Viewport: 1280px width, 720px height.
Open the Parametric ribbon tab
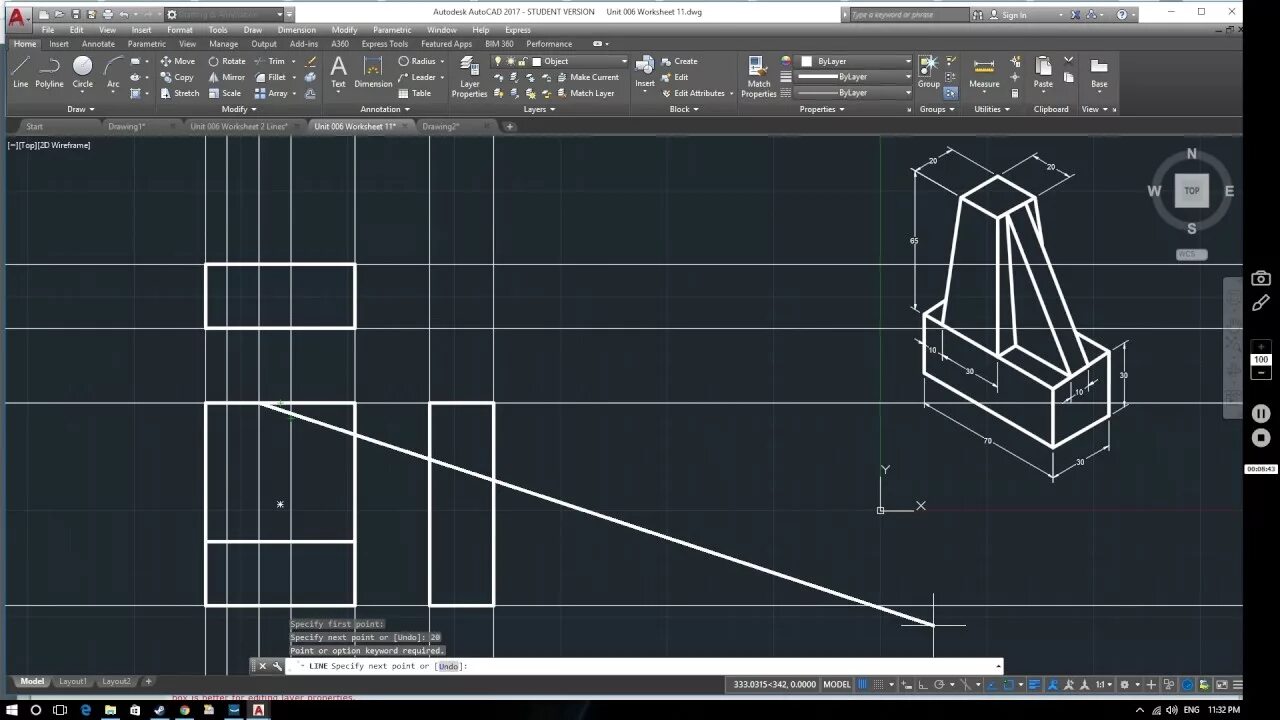pyautogui.click(x=147, y=44)
